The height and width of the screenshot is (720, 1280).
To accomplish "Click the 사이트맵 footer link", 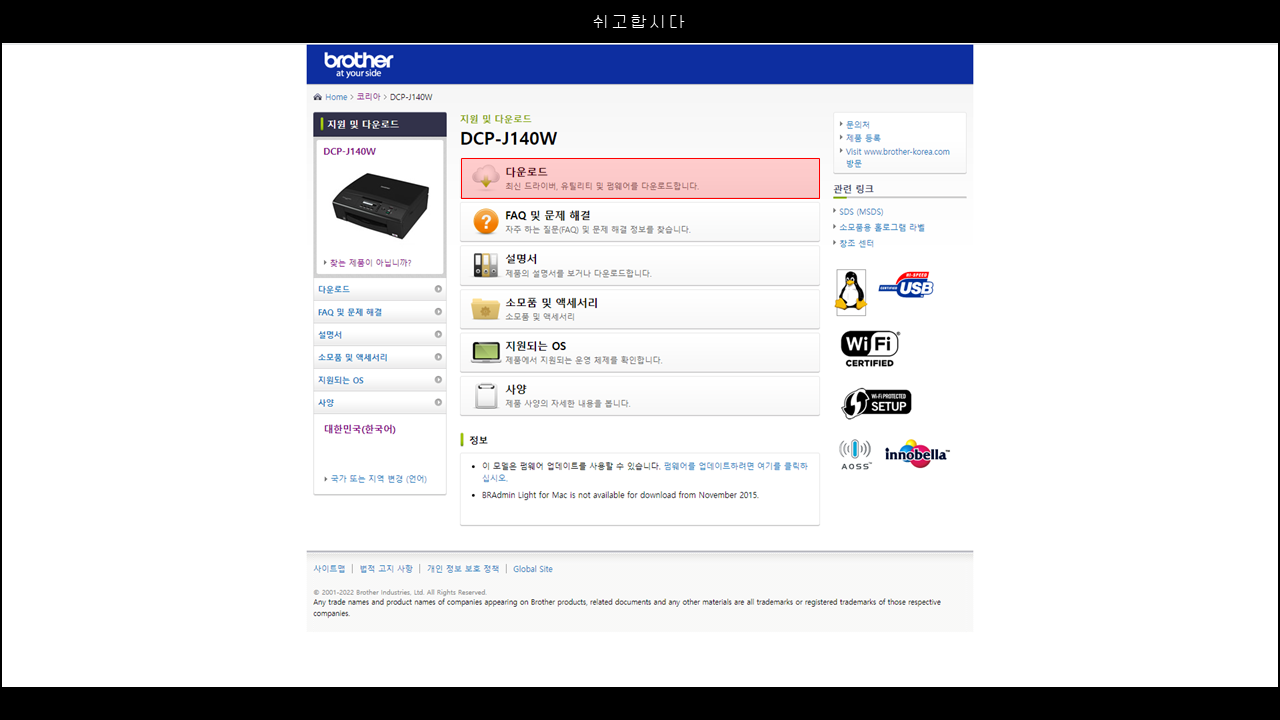I will (x=329, y=569).
